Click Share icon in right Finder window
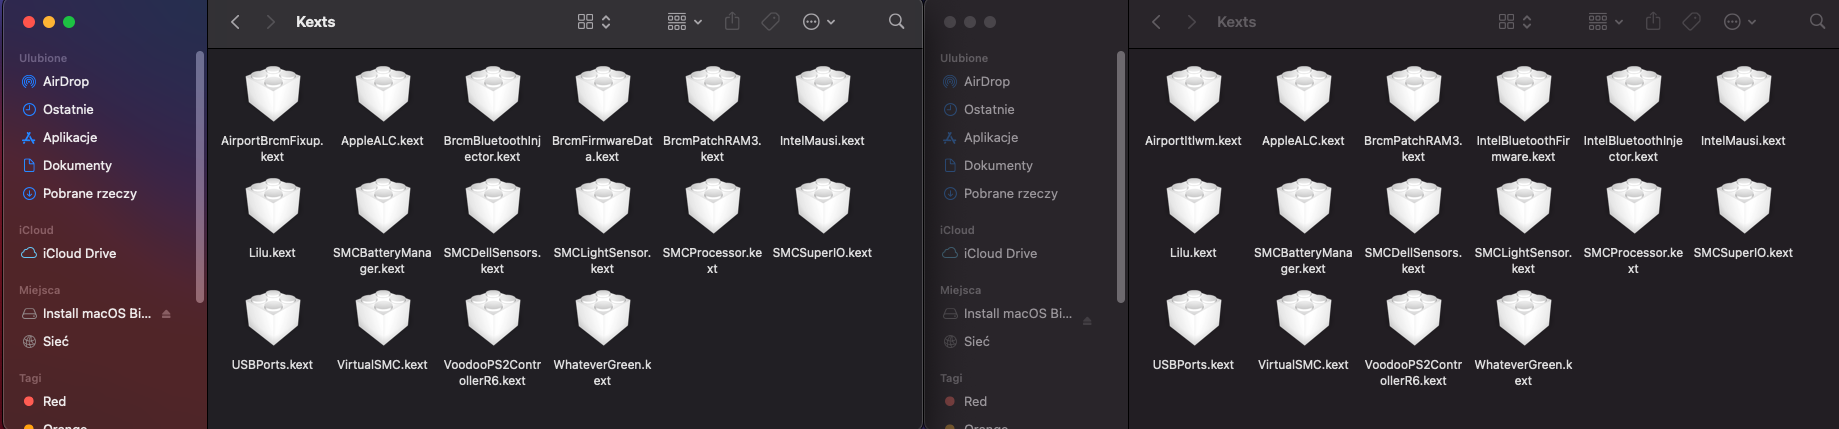The height and width of the screenshot is (429, 1839). pos(1653,21)
